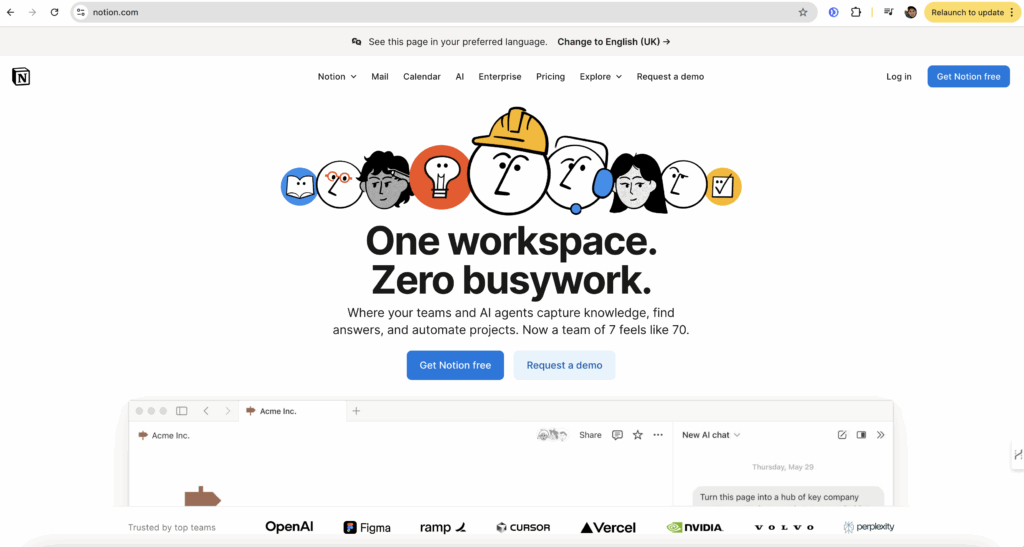Click back chevron in Acme preview
Viewport: 1024px width, 547px height.
(x=206, y=411)
